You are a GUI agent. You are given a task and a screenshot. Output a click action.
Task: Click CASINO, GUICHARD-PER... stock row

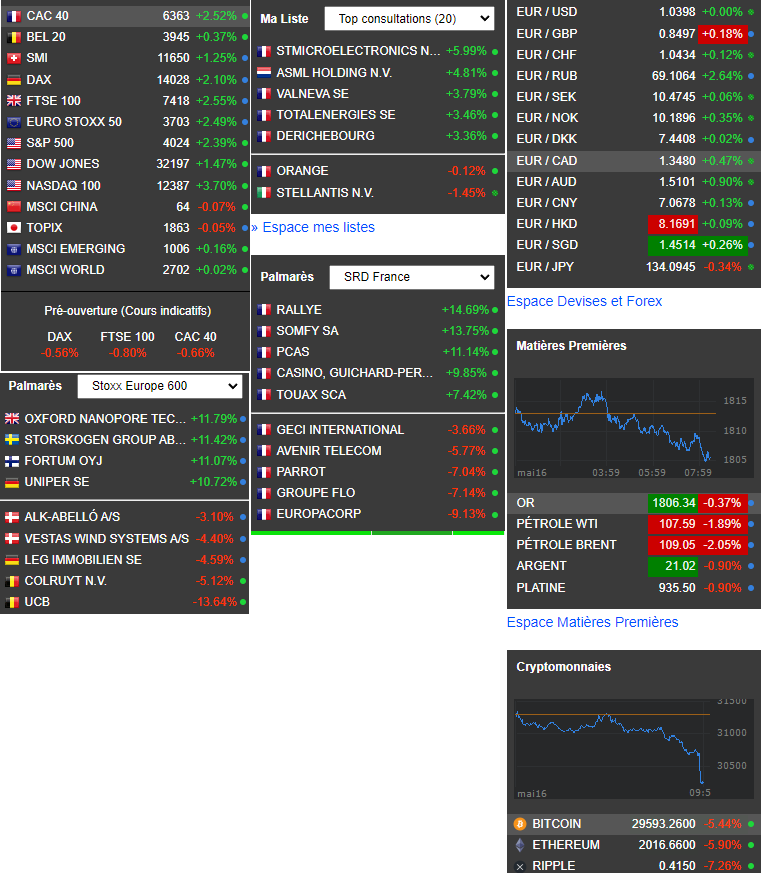(378, 373)
